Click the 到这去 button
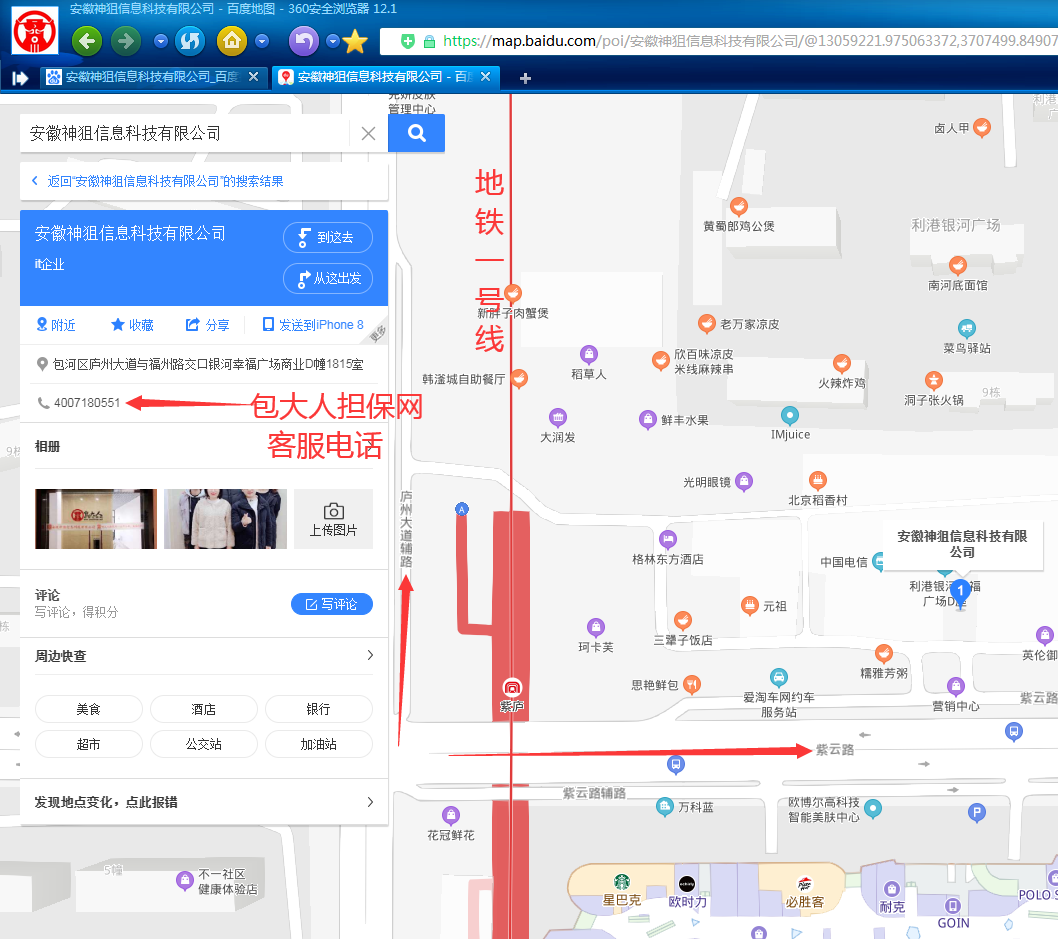Viewport: 1058px width, 939px height. point(328,237)
